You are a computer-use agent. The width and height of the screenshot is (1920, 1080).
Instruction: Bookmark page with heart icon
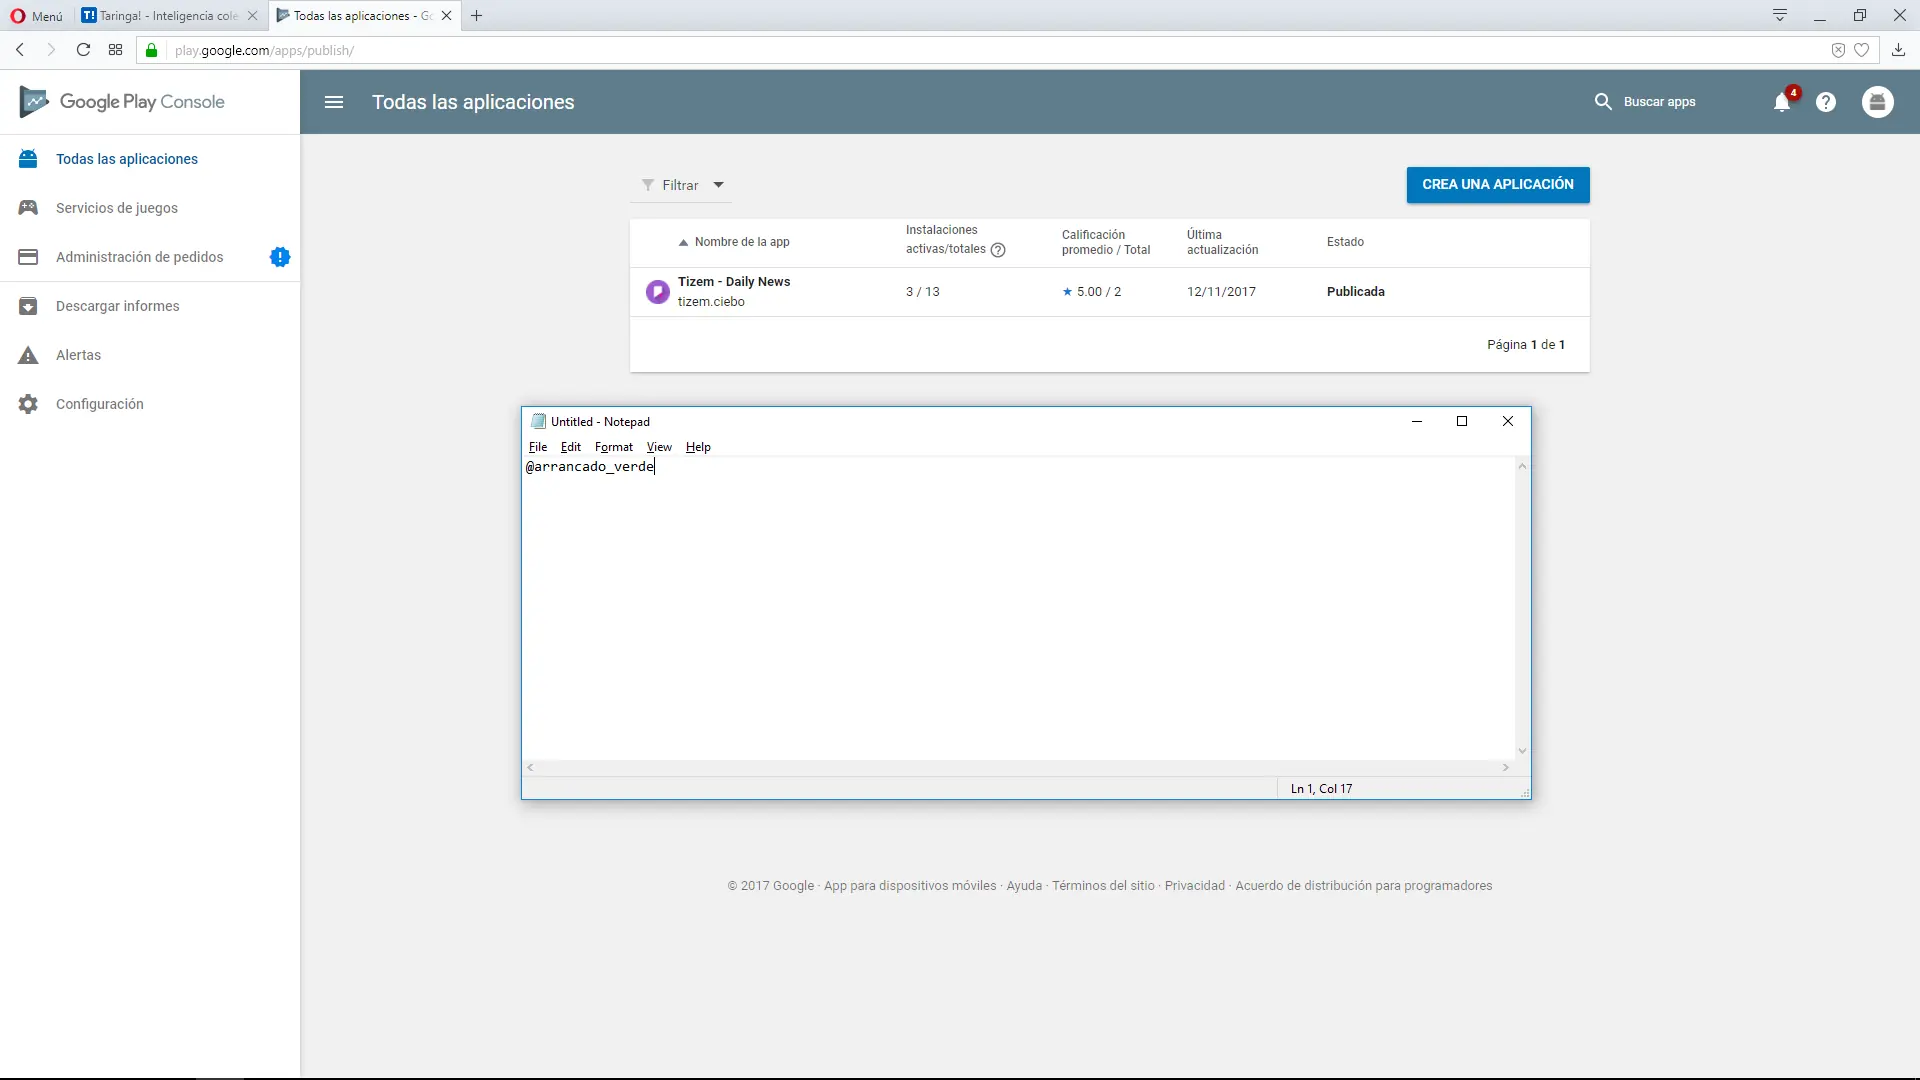[1862, 50]
